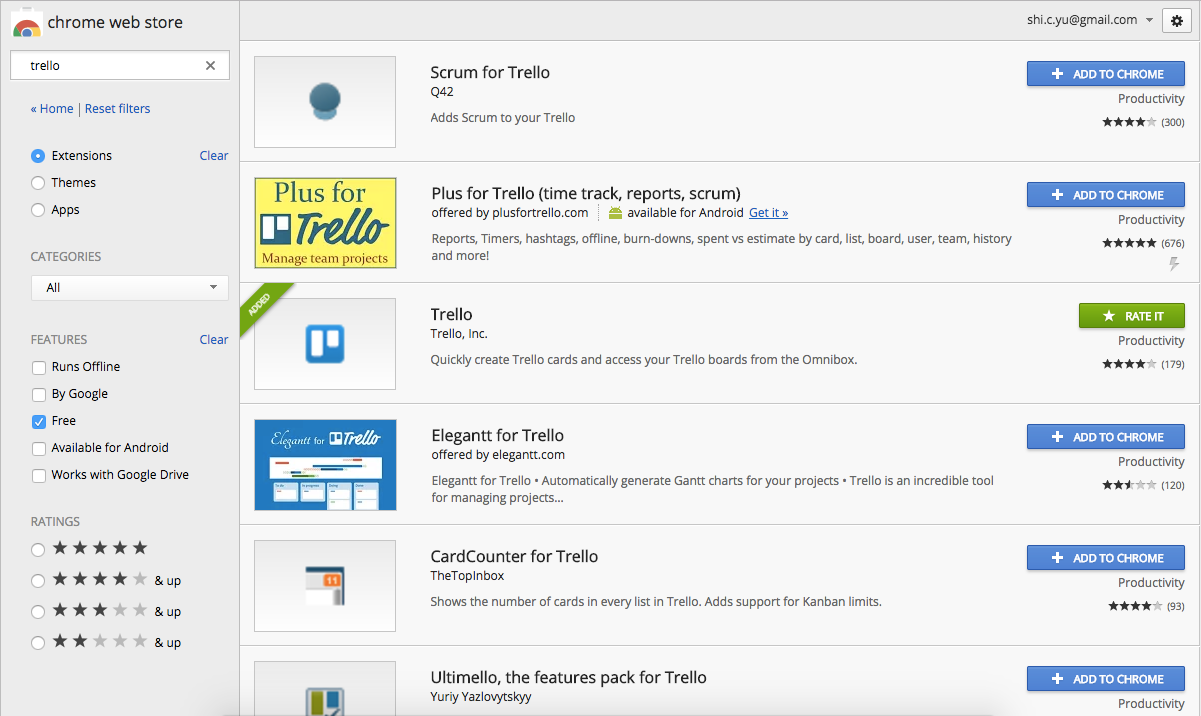Viewport: 1201px width, 716px height.
Task: Clear the search box with the X icon
Action: [x=210, y=66]
